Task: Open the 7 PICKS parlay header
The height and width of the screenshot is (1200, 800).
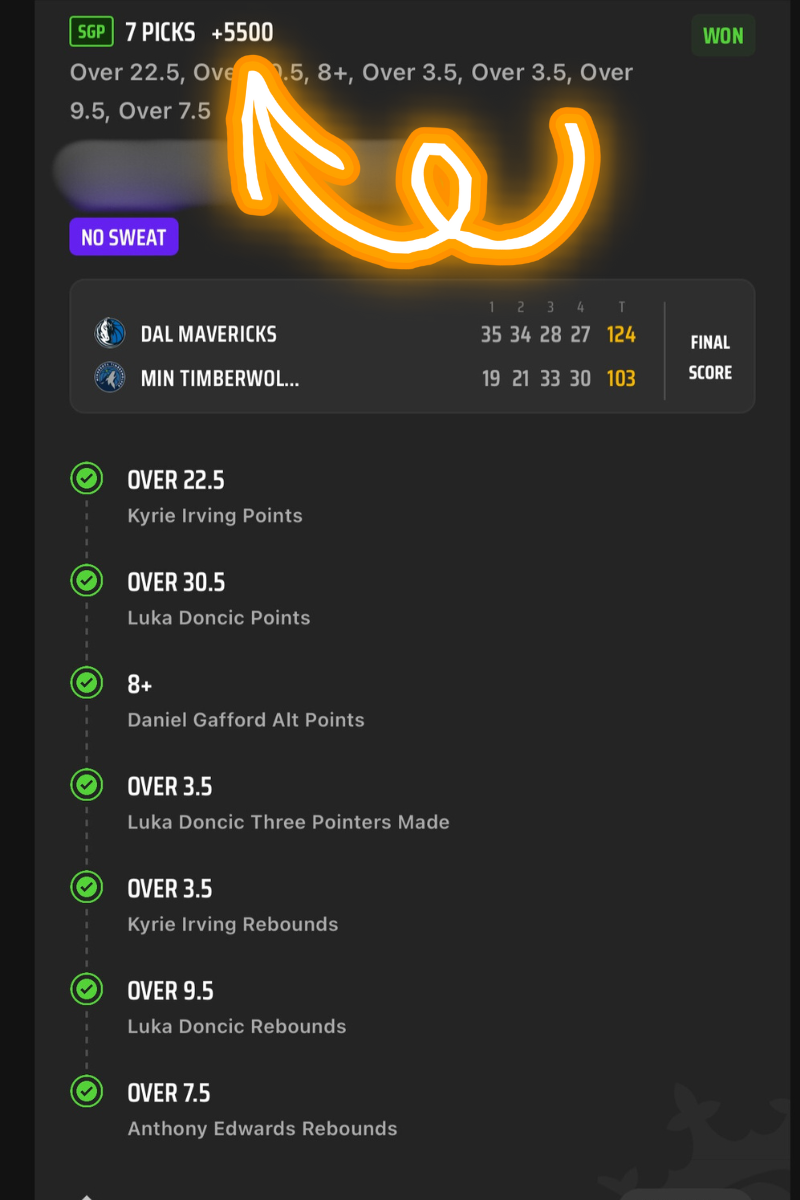Action: click(x=160, y=32)
